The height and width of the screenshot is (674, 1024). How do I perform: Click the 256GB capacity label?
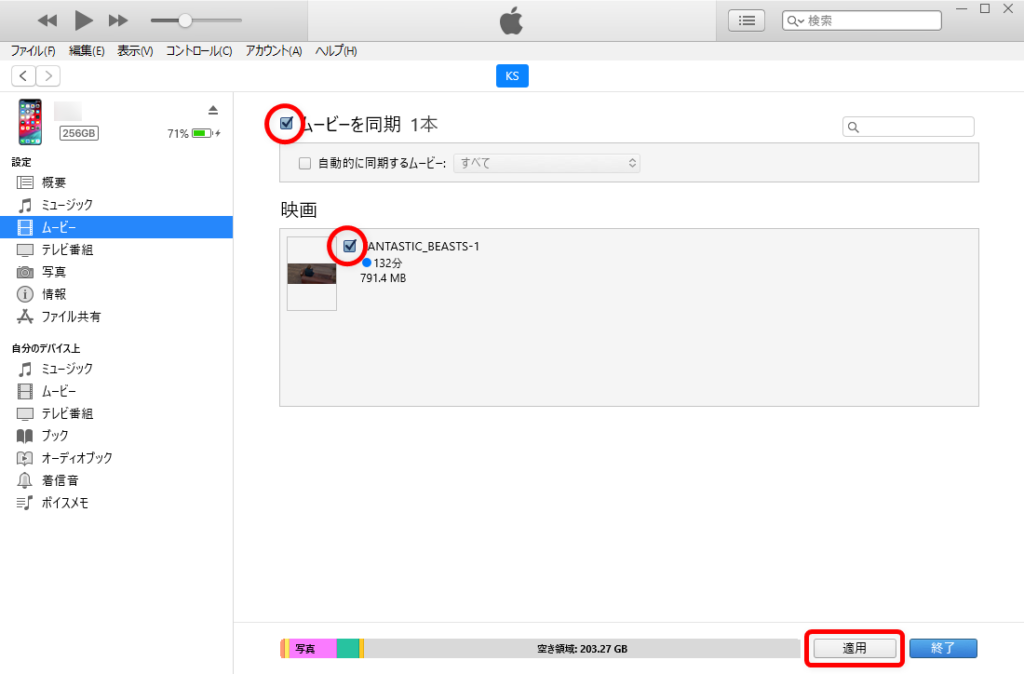(x=79, y=133)
